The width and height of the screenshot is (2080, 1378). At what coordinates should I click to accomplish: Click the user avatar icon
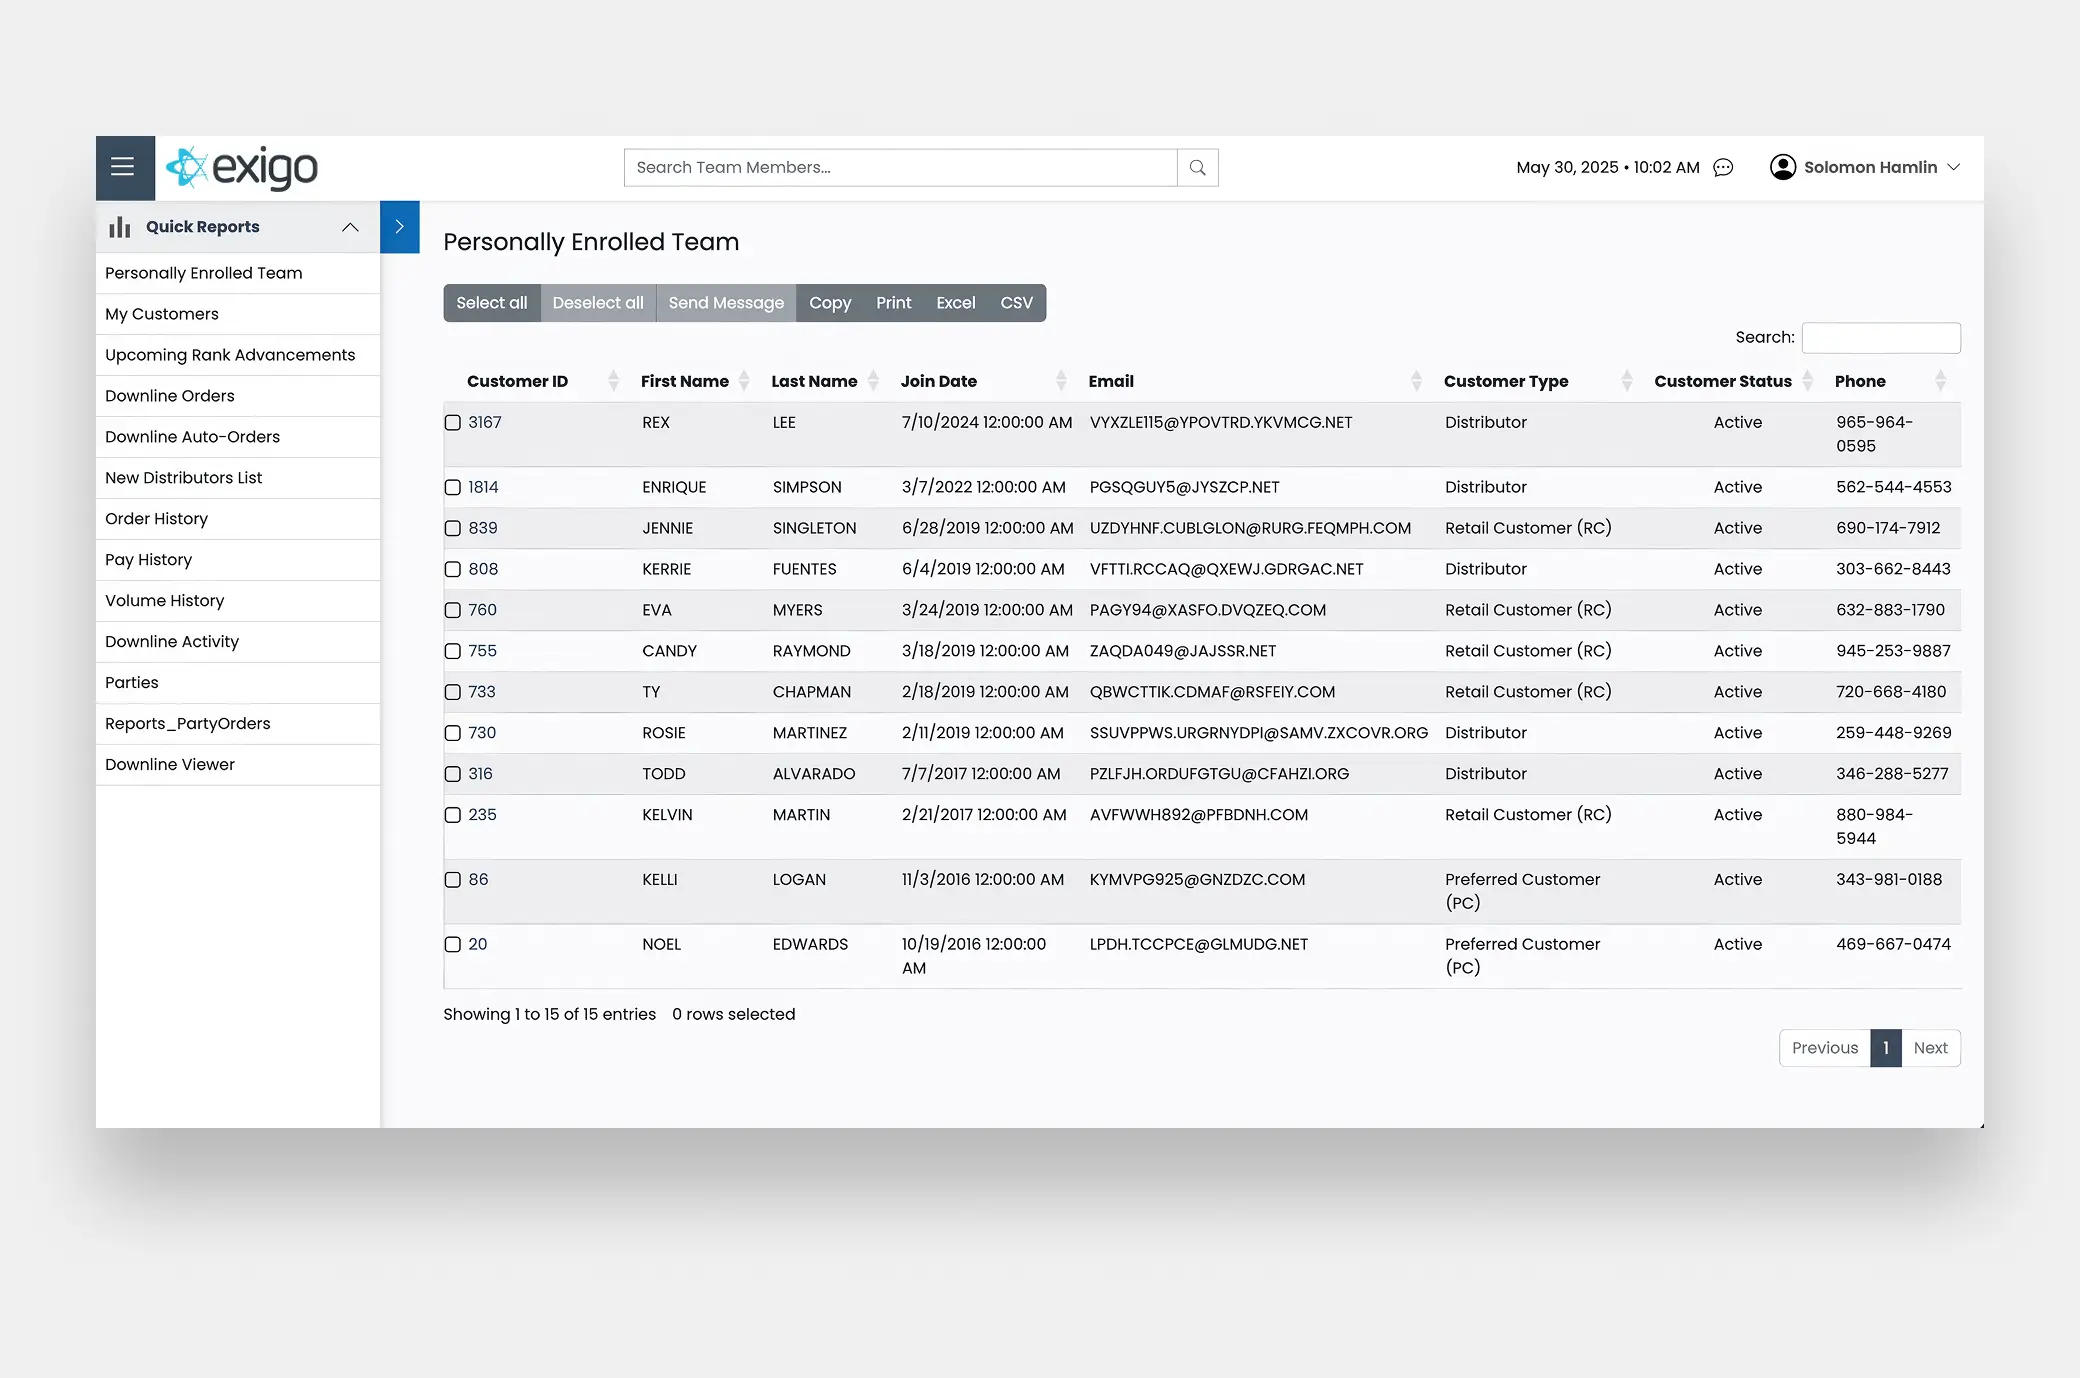[1782, 167]
